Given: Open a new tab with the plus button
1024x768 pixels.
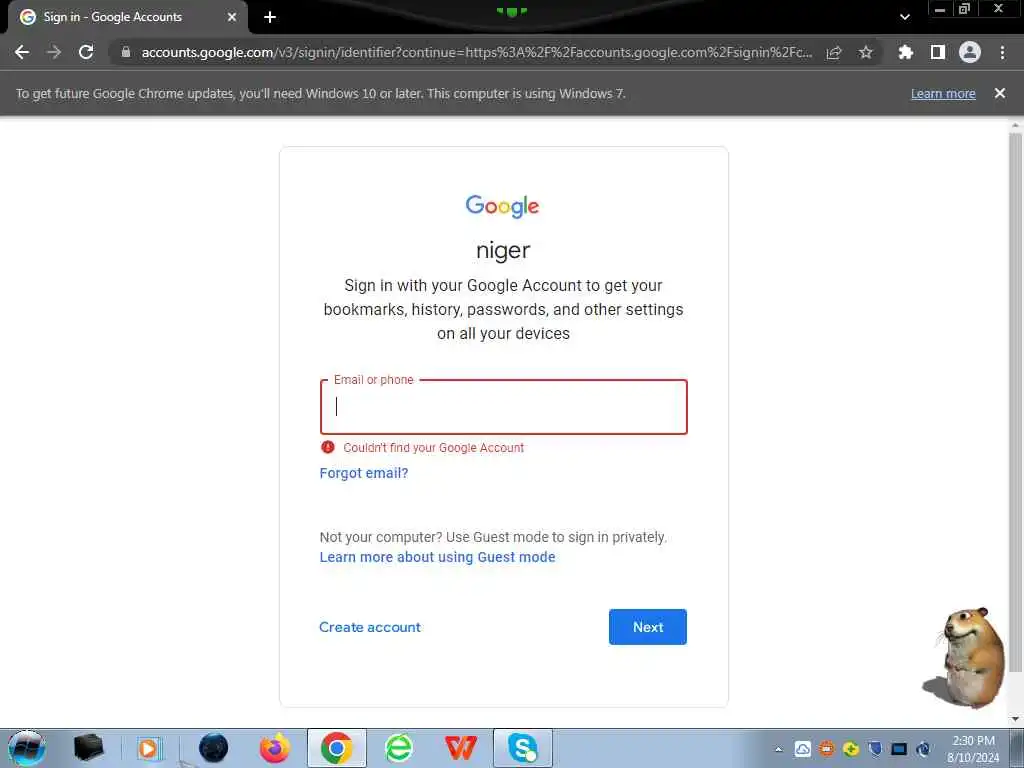Looking at the screenshot, I should pos(270,17).
